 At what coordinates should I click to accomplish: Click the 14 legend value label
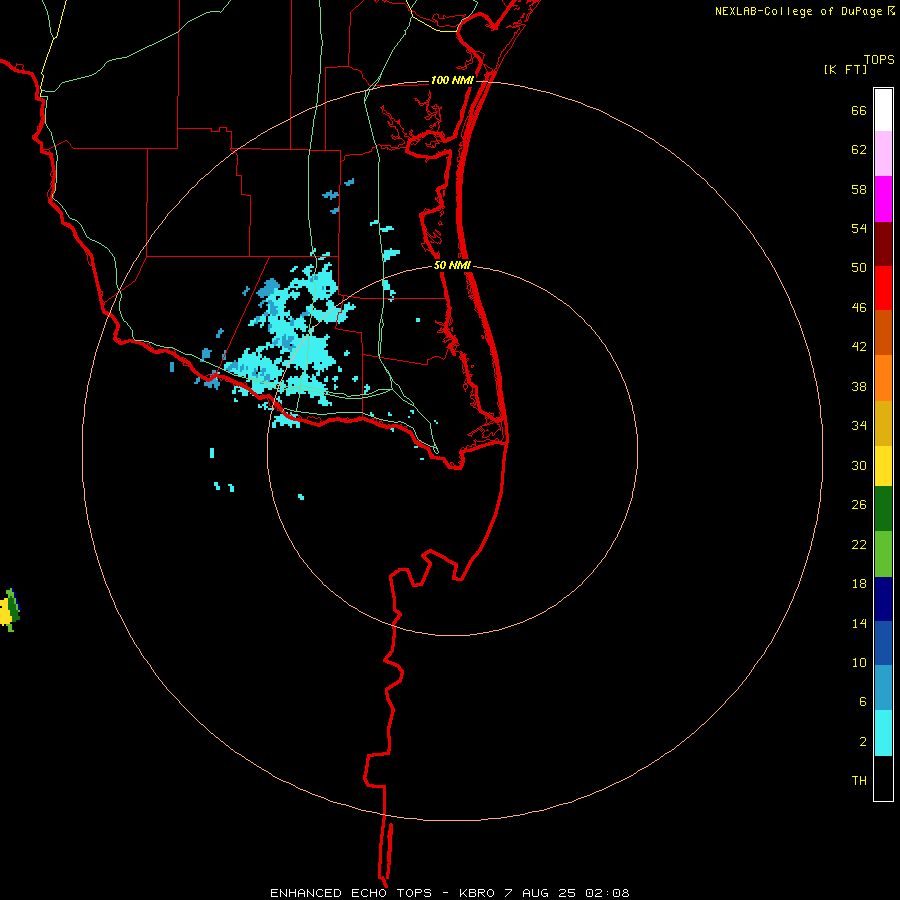(859, 623)
